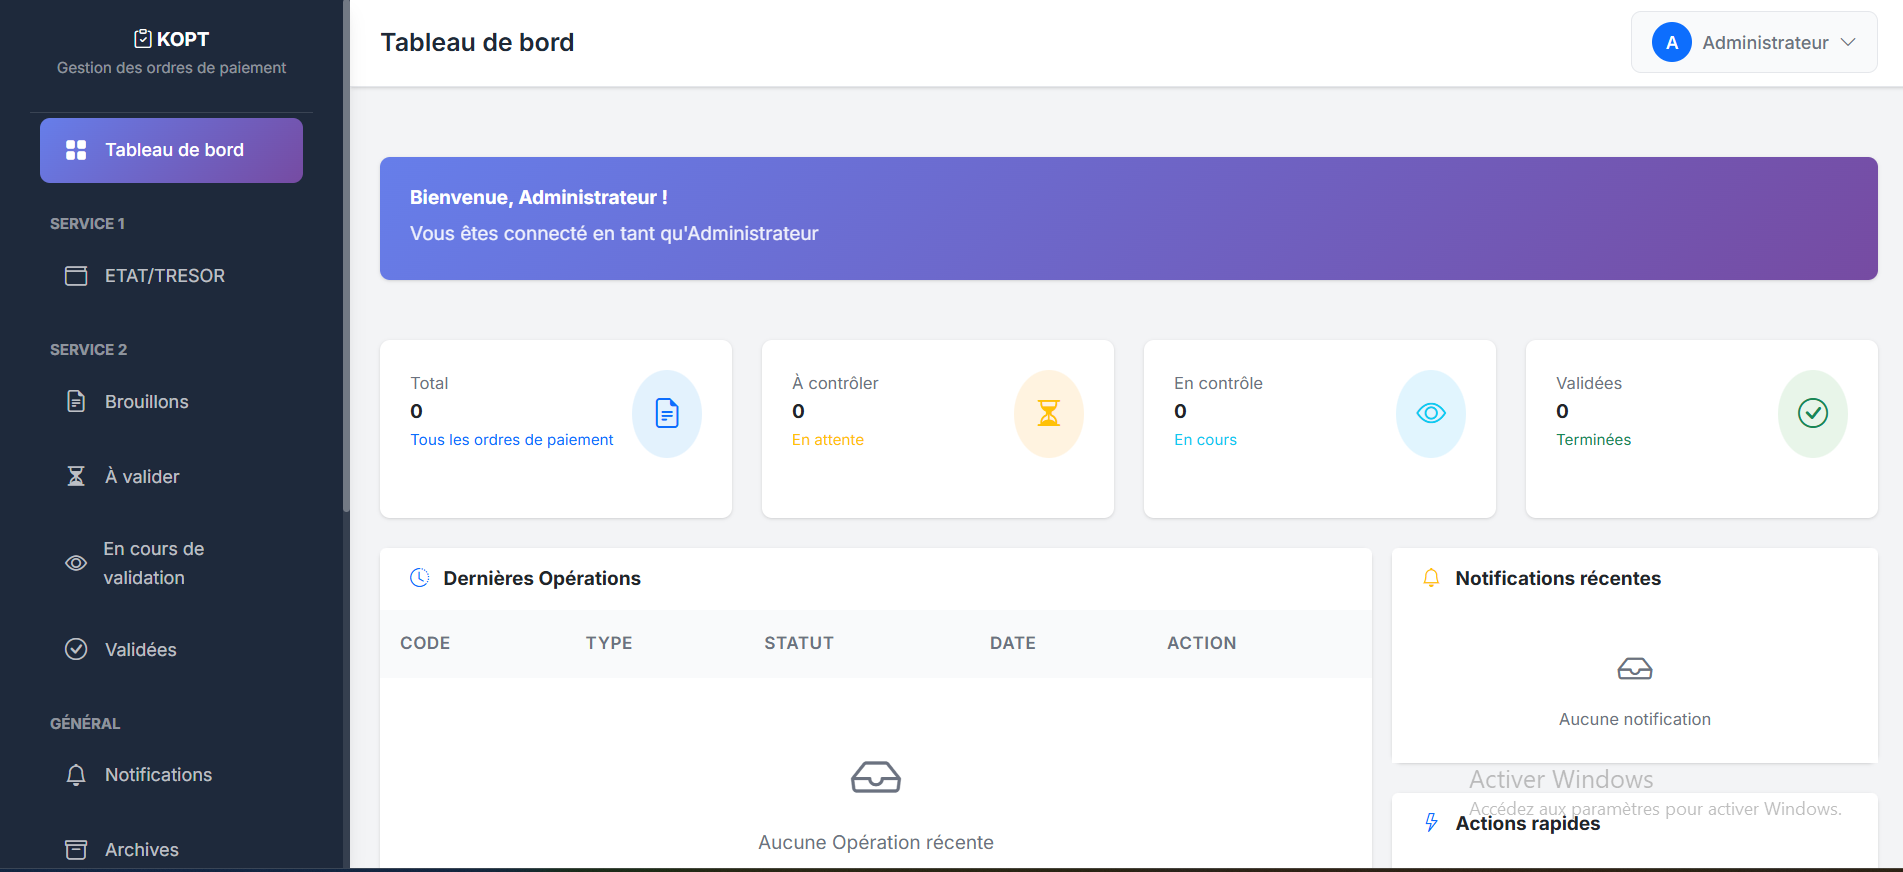The height and width of the screenshot is (872, 1903).
Task: Open En cours de validation page
Action: pos(153,563)
